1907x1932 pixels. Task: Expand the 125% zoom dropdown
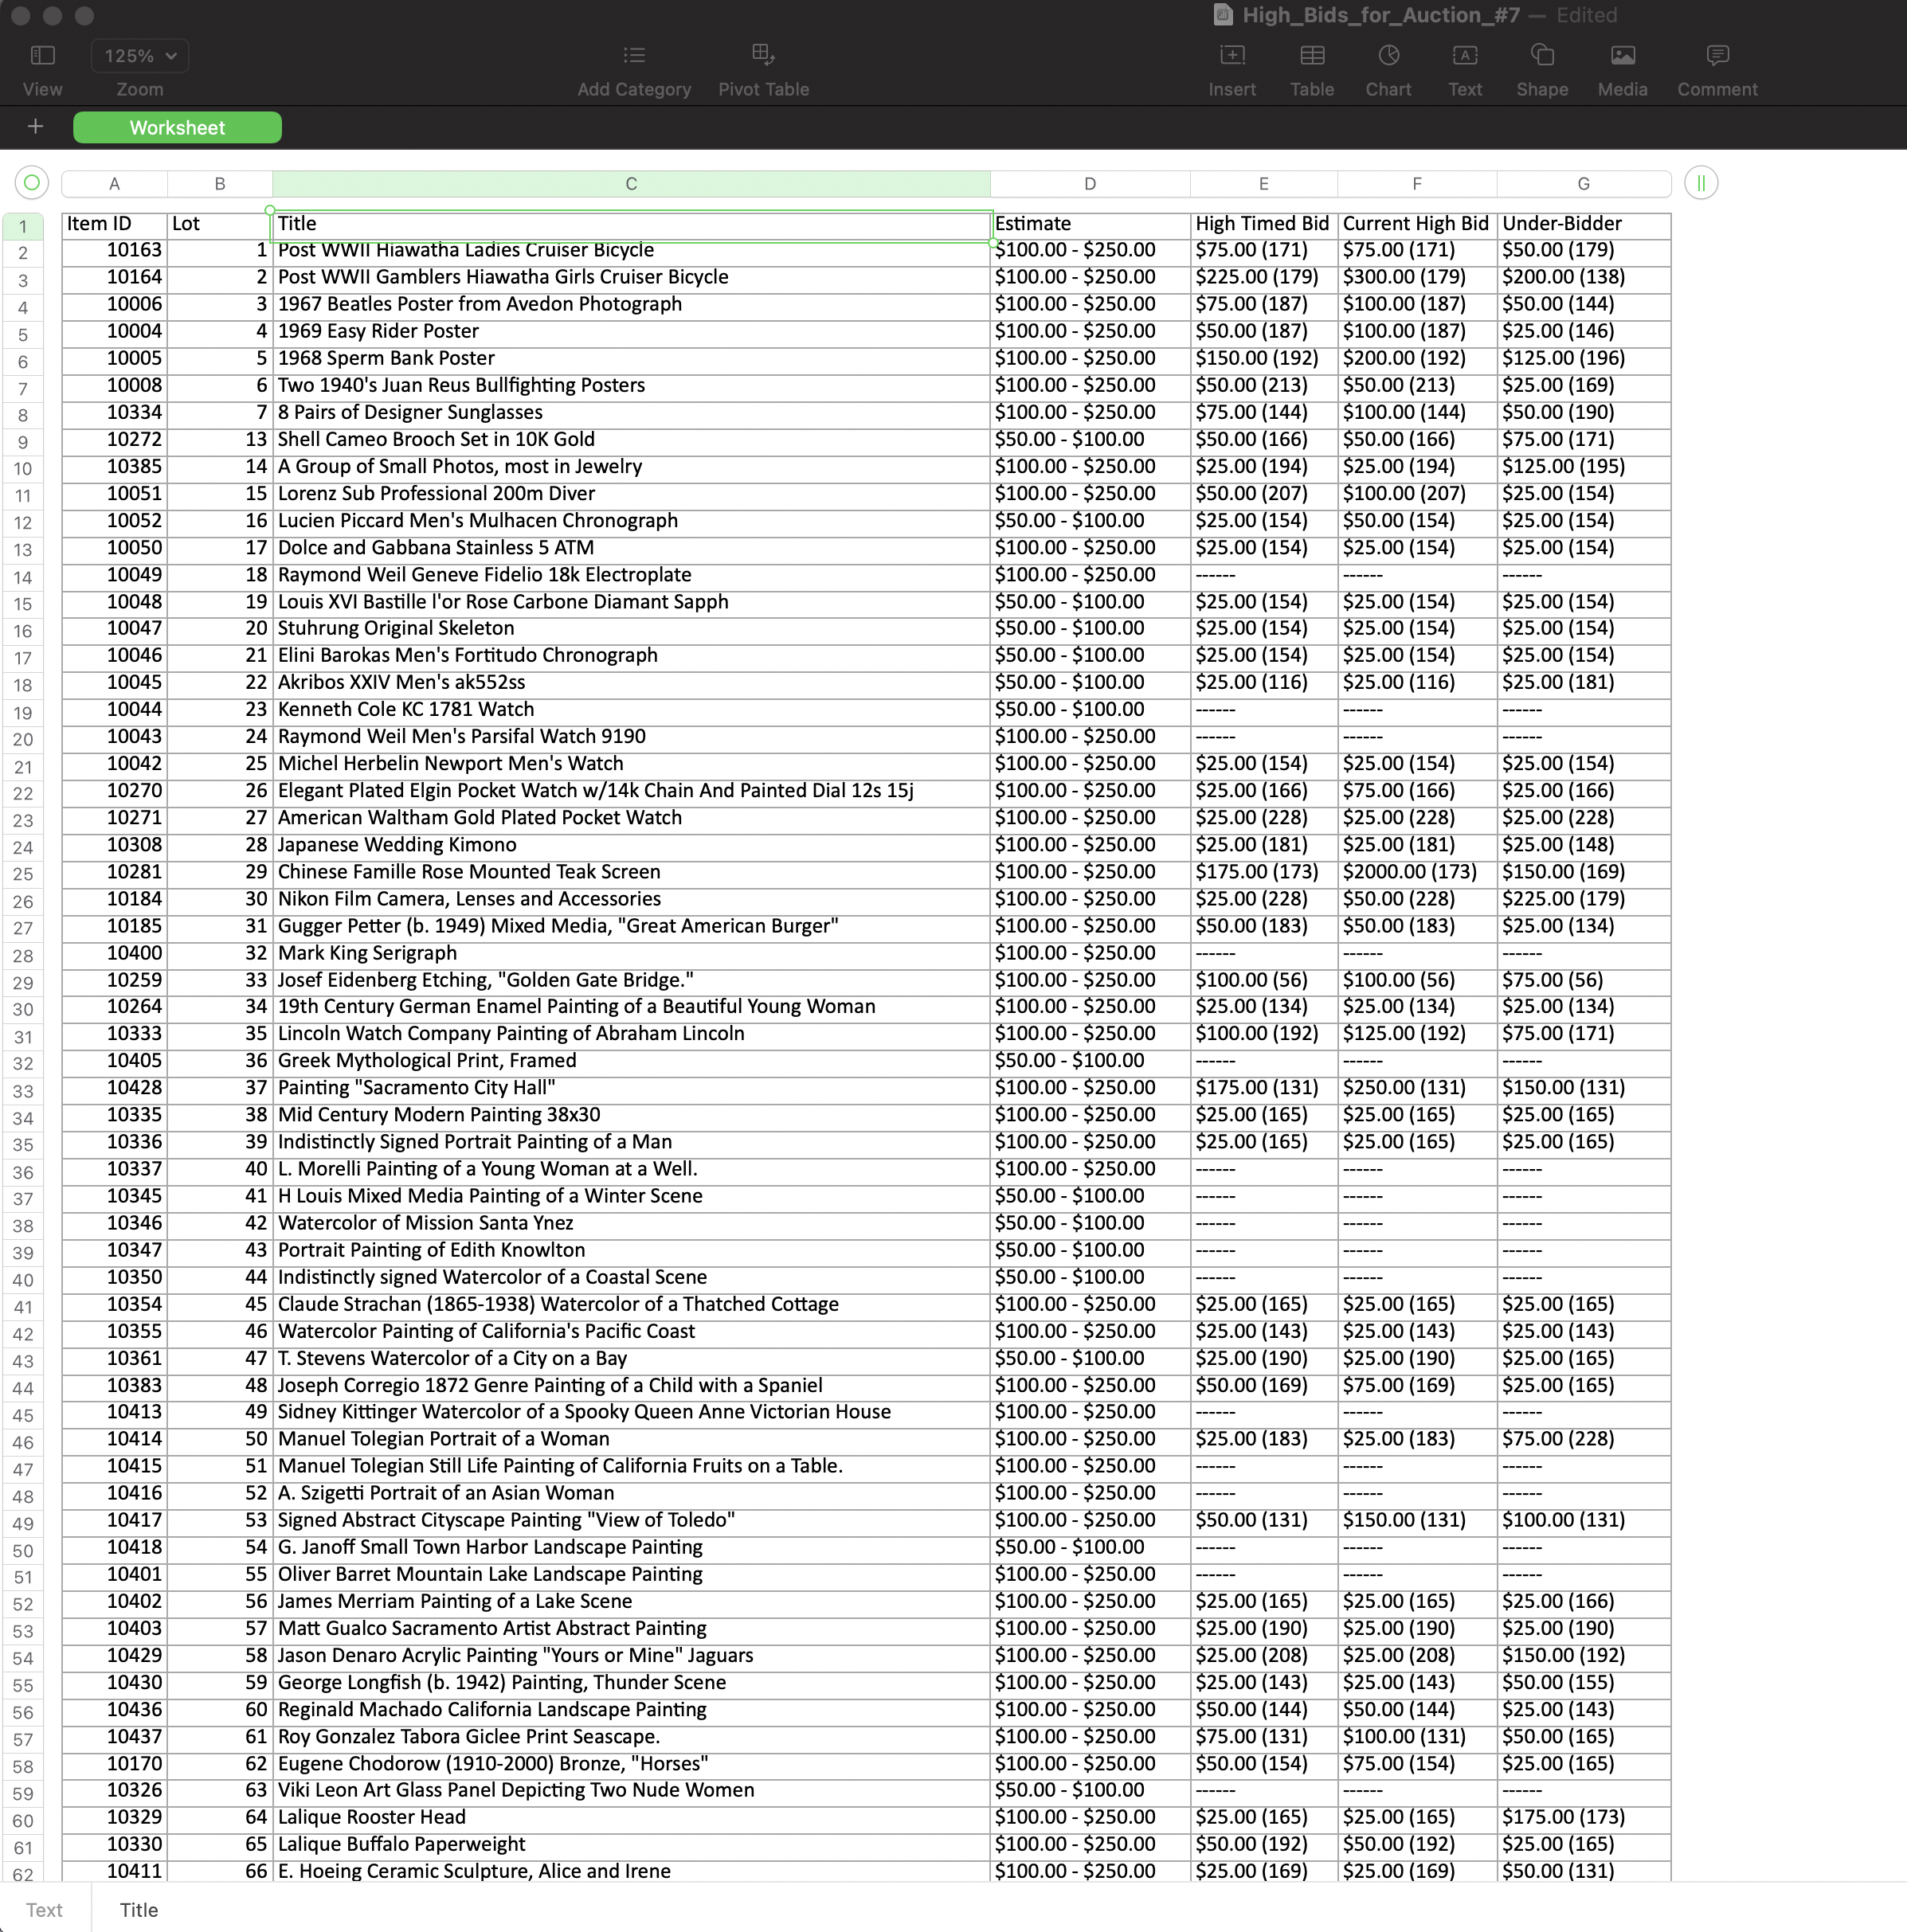pyautogui.click(x=140, y=56)
